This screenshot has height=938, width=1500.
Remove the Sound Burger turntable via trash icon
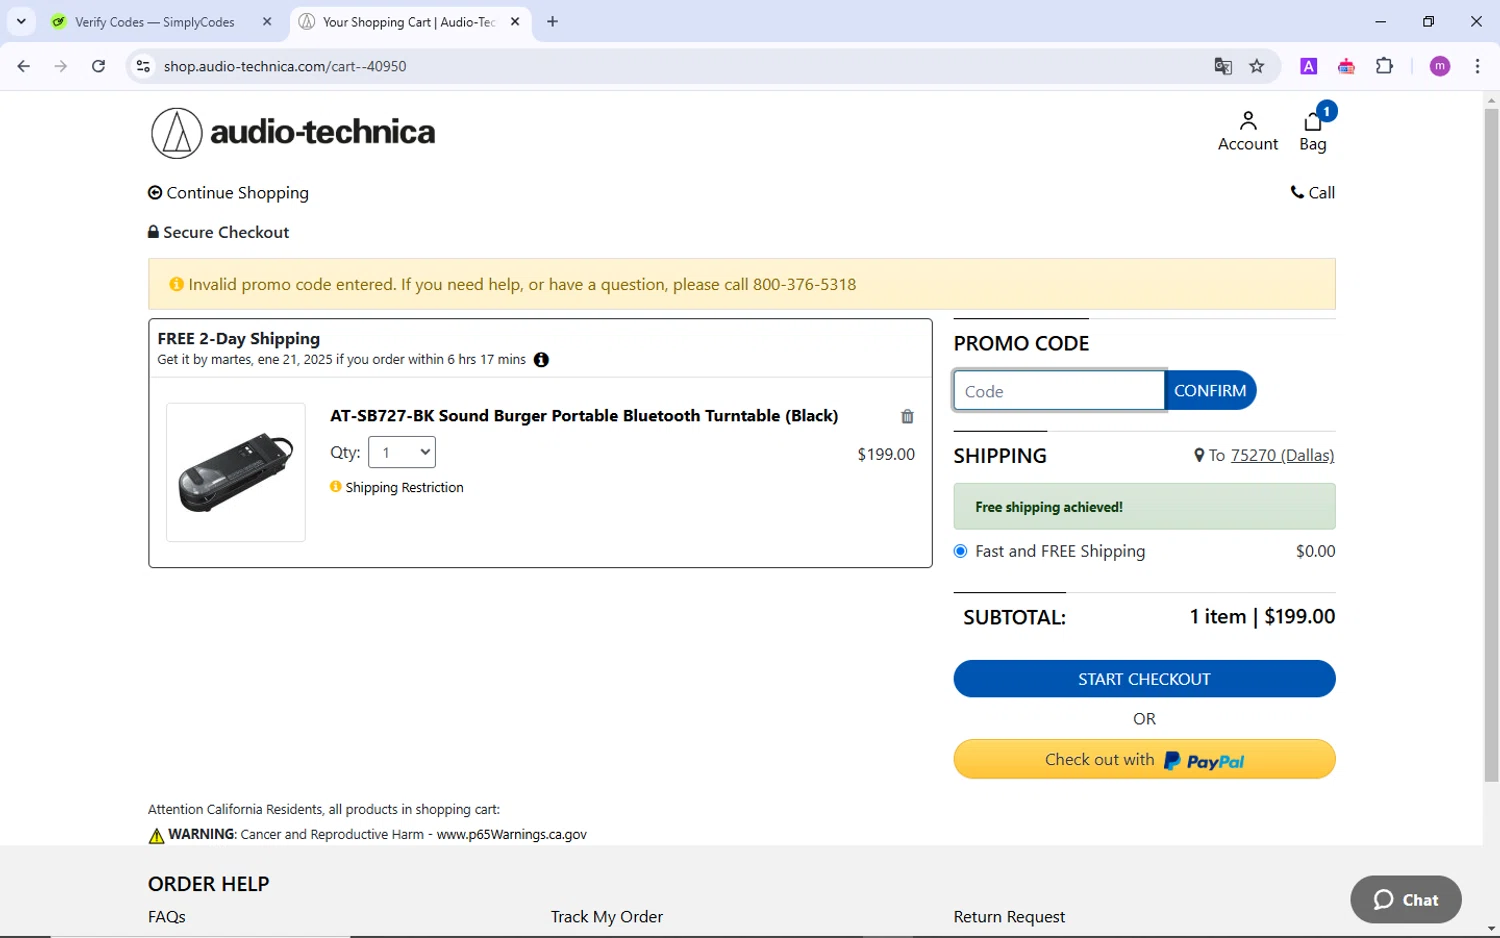[907, 416]
